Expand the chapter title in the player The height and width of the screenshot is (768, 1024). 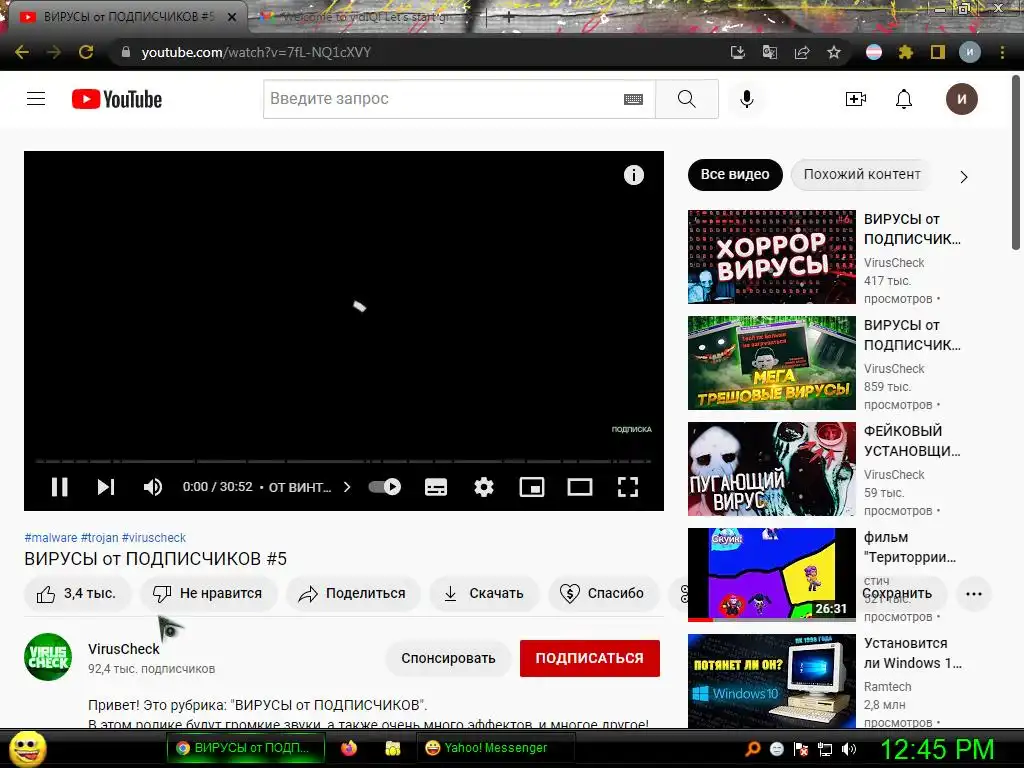[310, 487]
